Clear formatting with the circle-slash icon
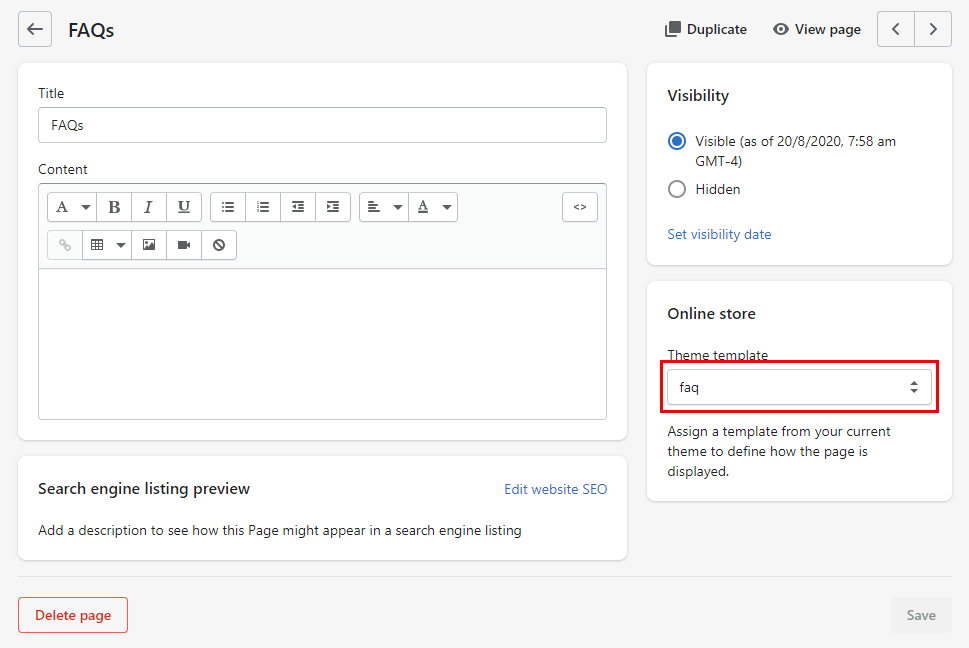The height and width of the screenshot is (648, 969). click(219, 245)
